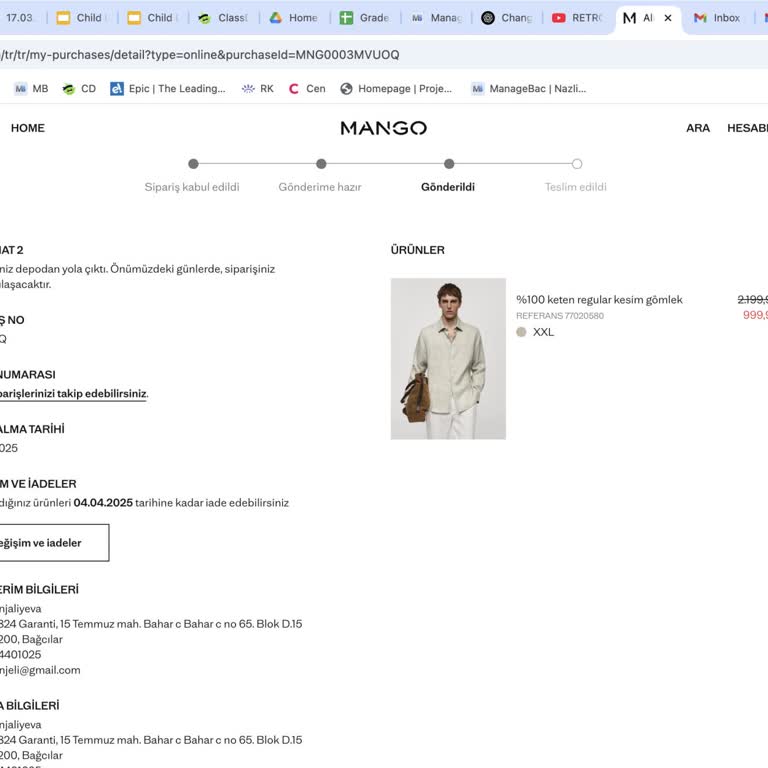Click the 'Teslim edildi' status label
This screenshot has height=768, width=768.
point(576,187)
